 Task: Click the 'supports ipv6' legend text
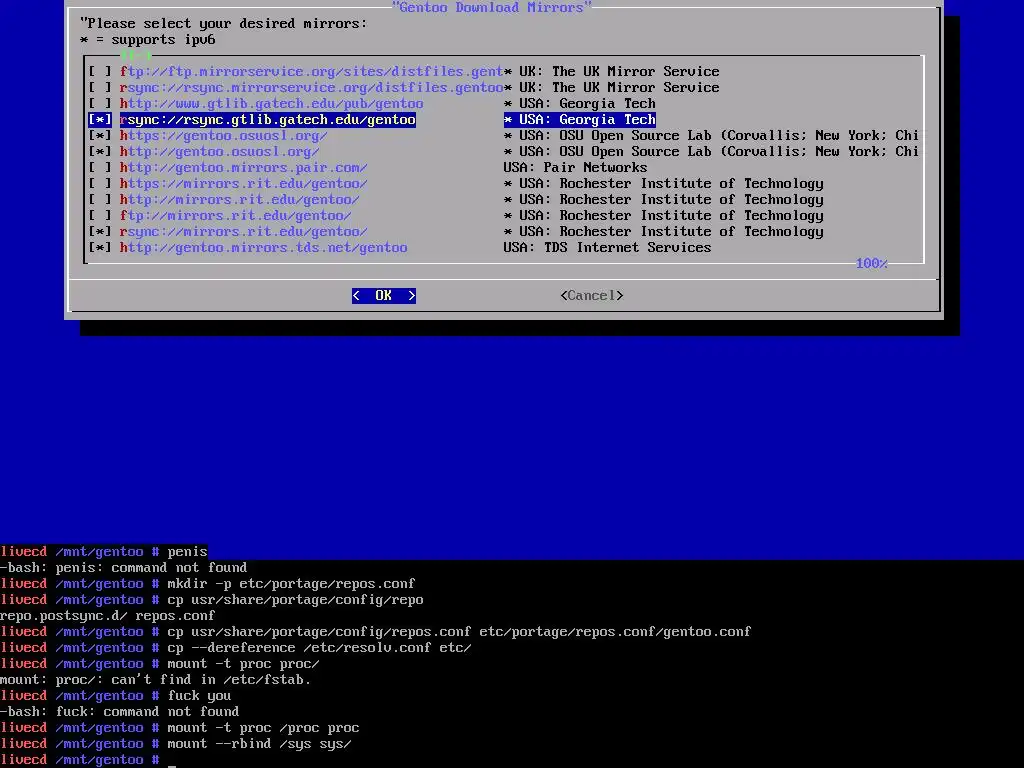148,39
